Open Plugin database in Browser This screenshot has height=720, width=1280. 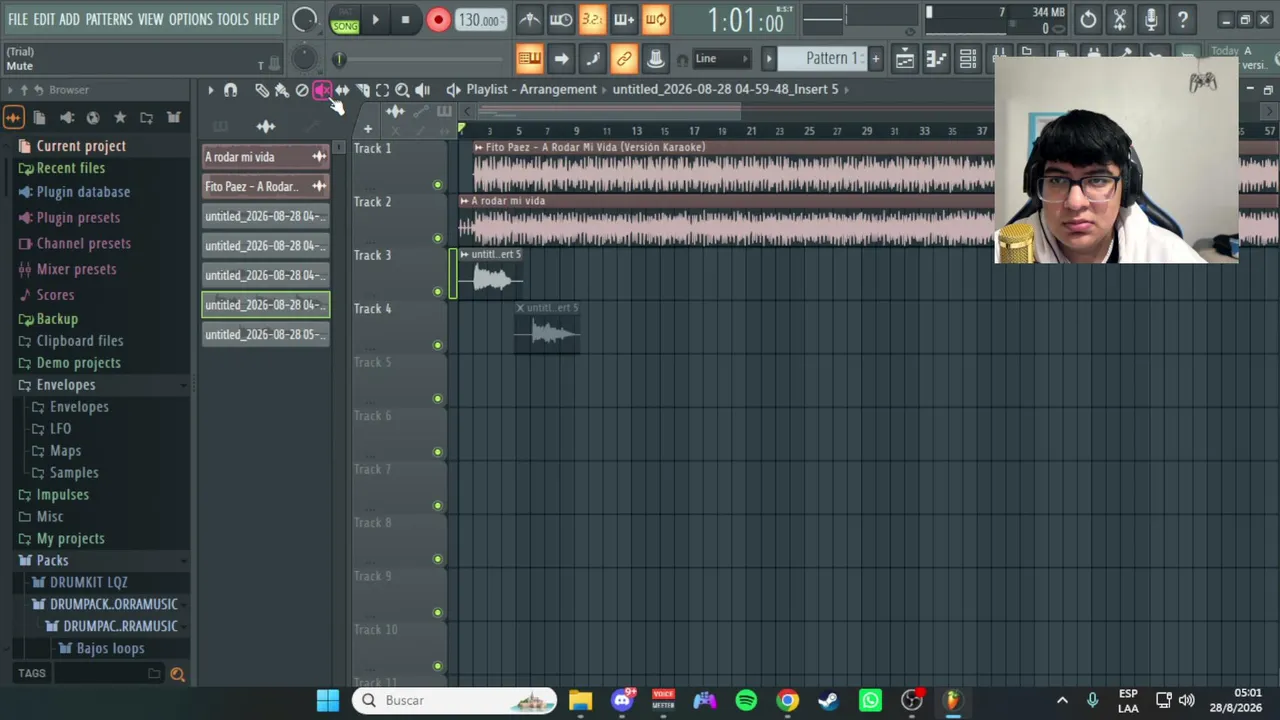click(83, 192)
